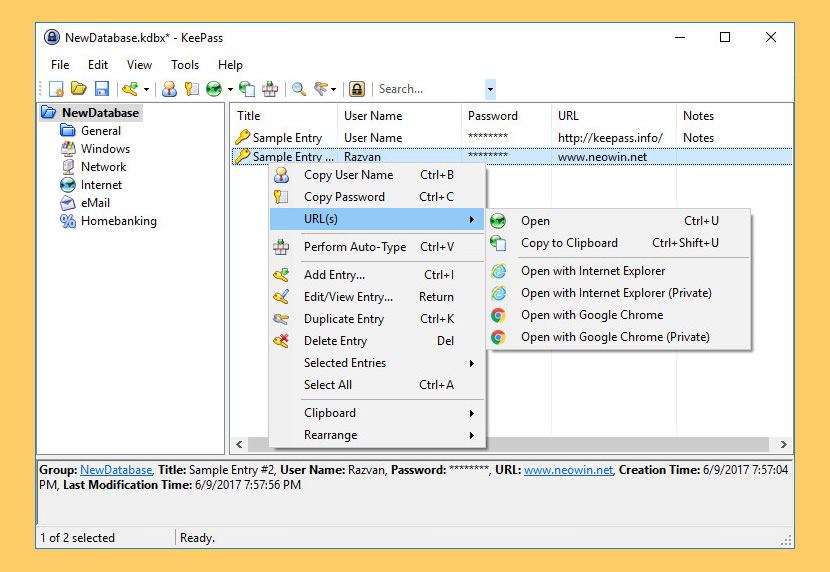Select the eMail group in tree
The image size is (830, 572).
[95, 203]
